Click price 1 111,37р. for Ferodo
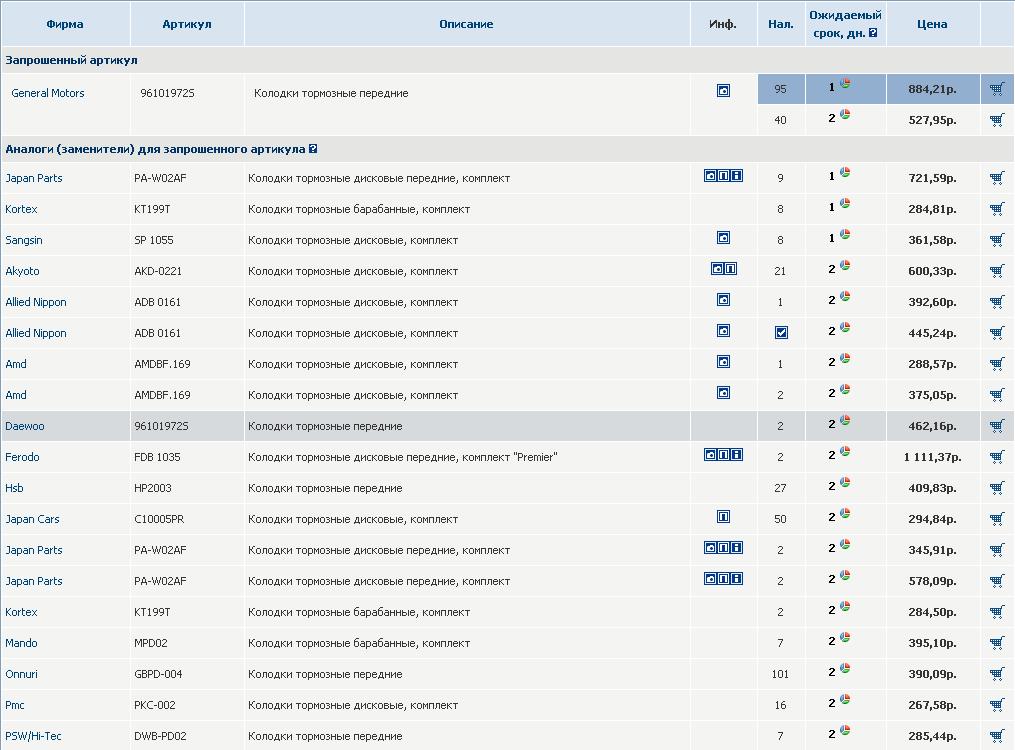The image size is (1015, 750). coord(932,458)
